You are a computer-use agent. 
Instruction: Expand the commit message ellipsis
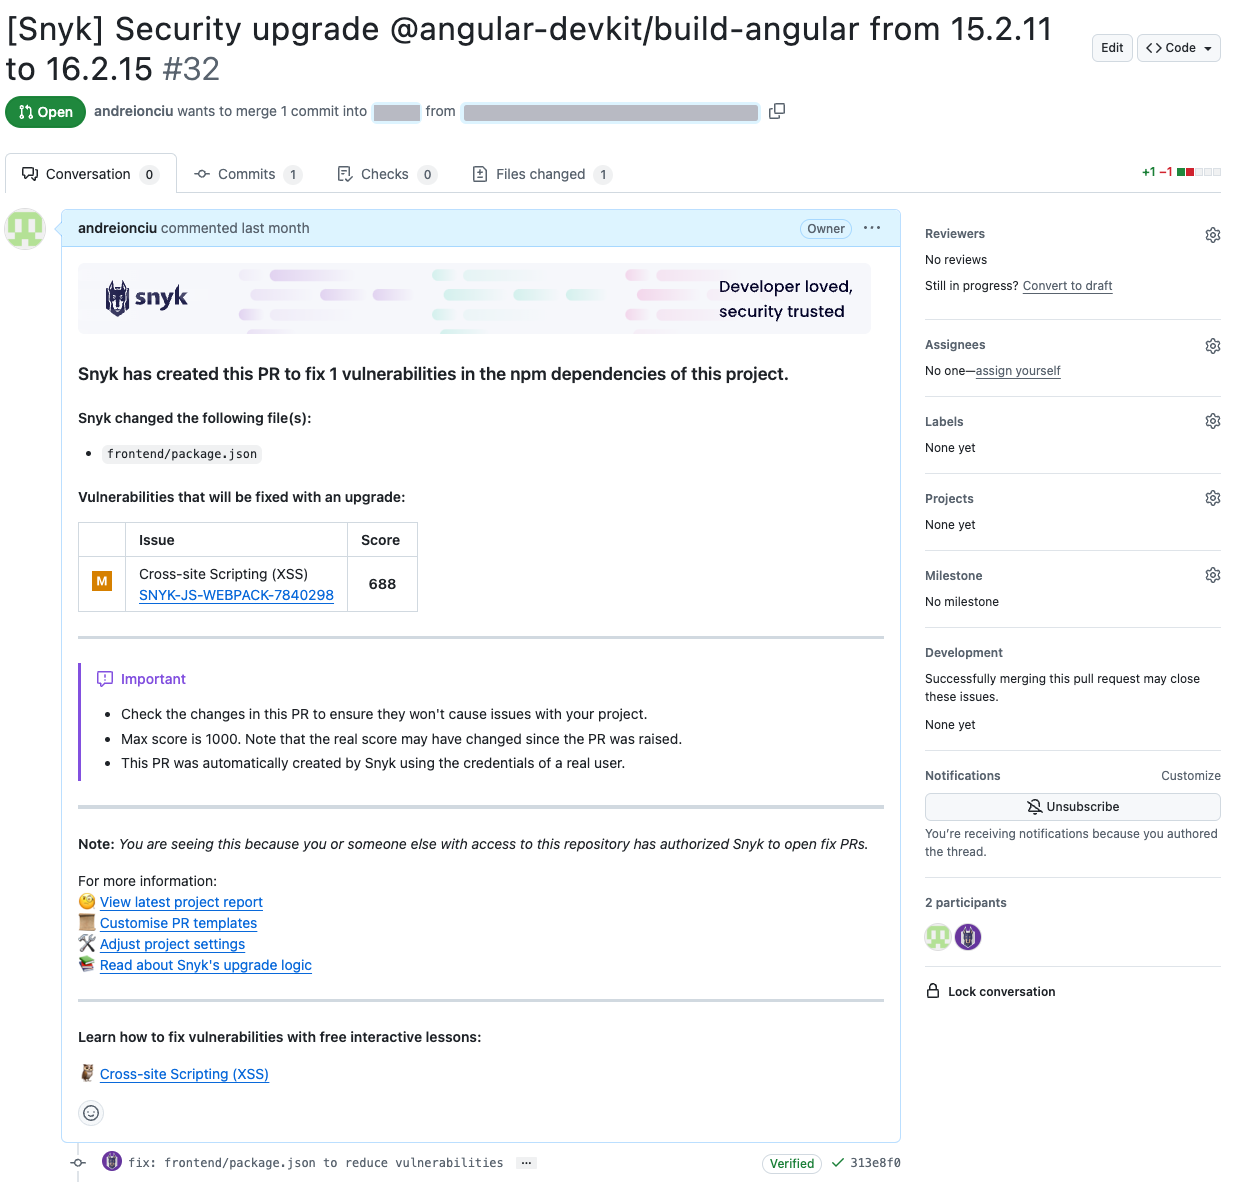pyautogui.click(x=526, y=1163)
